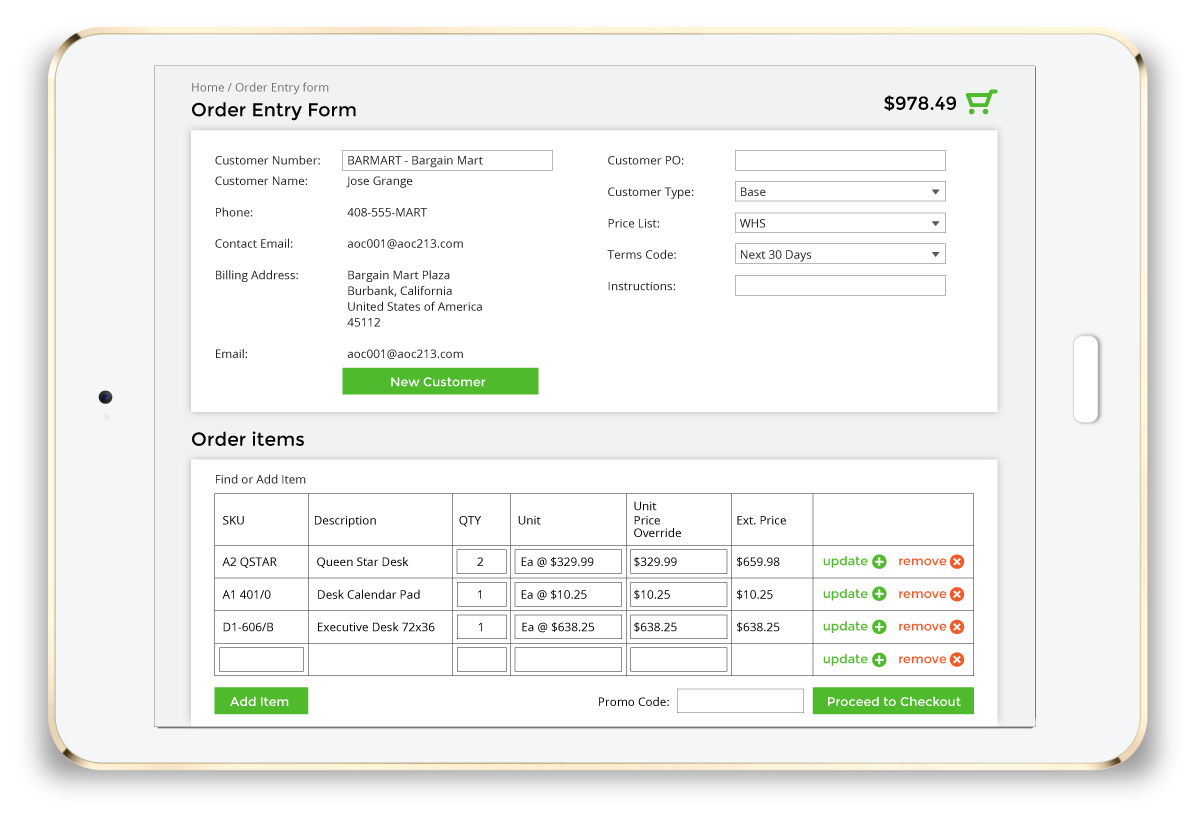The image size is (1200, 821).
Task: Click the New Customer button
Action: tap(440, 381)
